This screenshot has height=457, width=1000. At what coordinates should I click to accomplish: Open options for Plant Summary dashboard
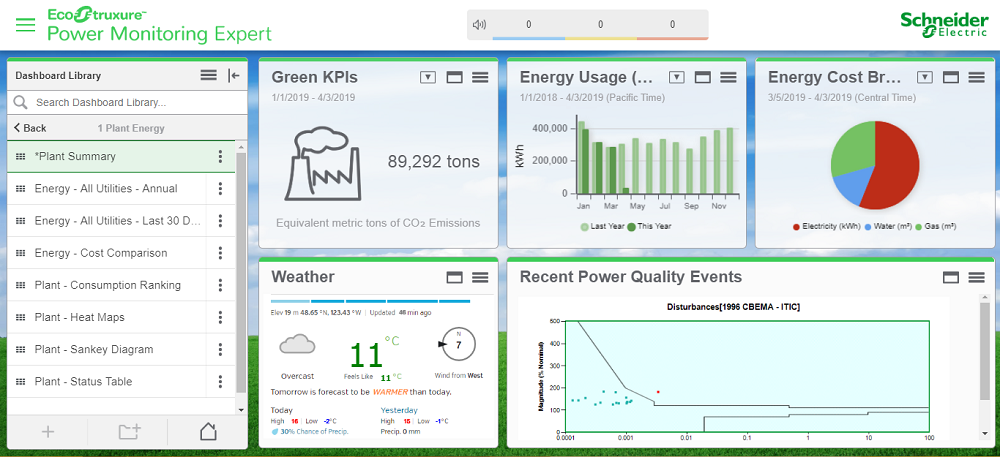tap(220, 157)
